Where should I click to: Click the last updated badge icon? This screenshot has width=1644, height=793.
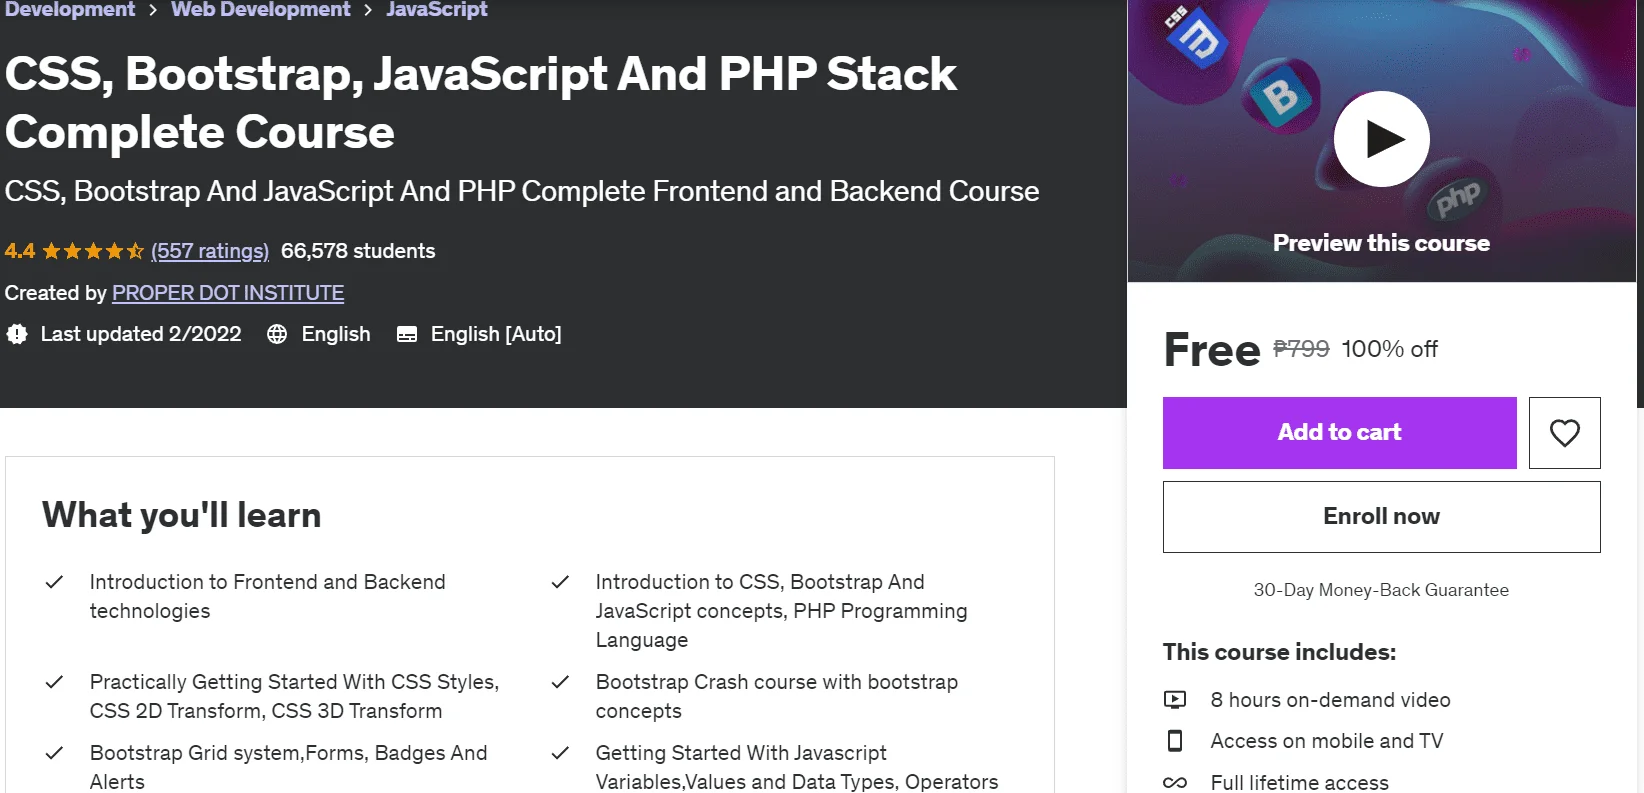[x=17, y=334]
